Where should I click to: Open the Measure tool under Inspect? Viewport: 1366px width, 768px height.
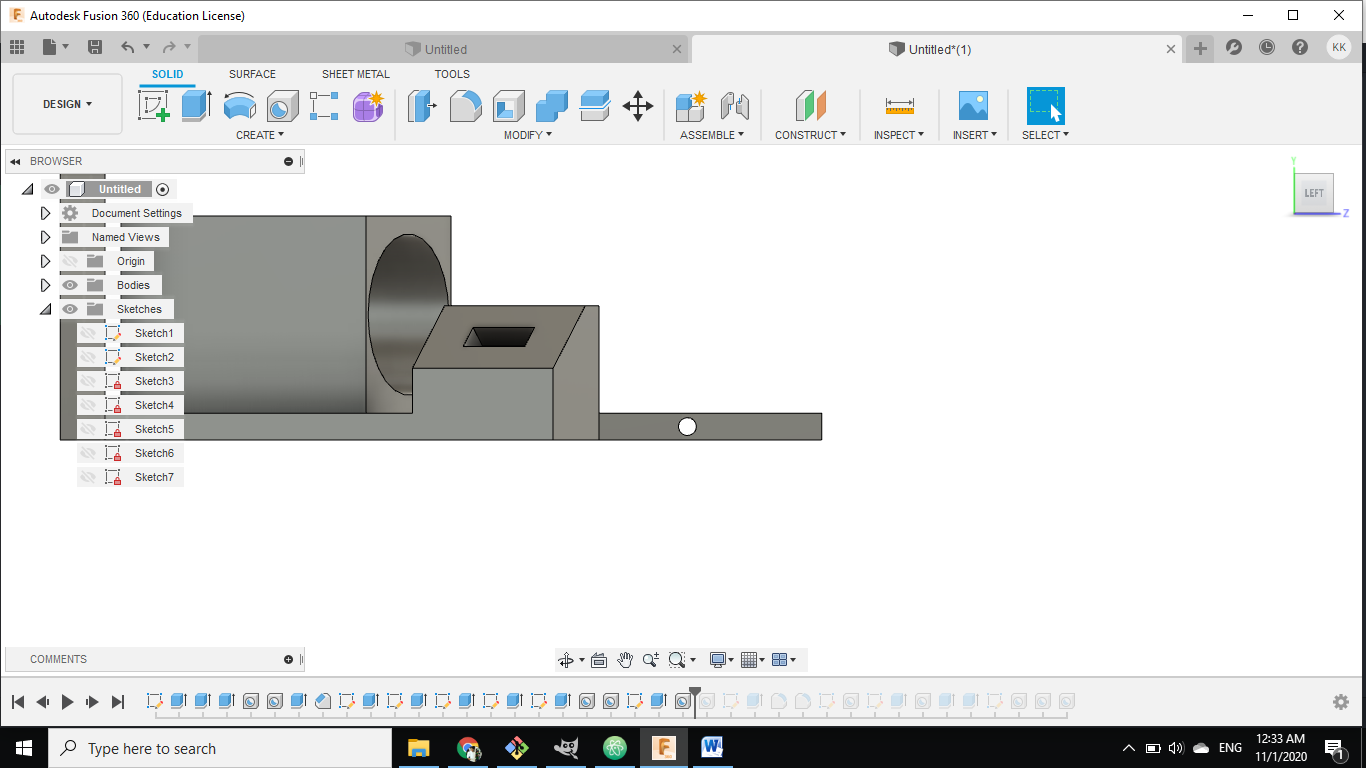[899, 105]
